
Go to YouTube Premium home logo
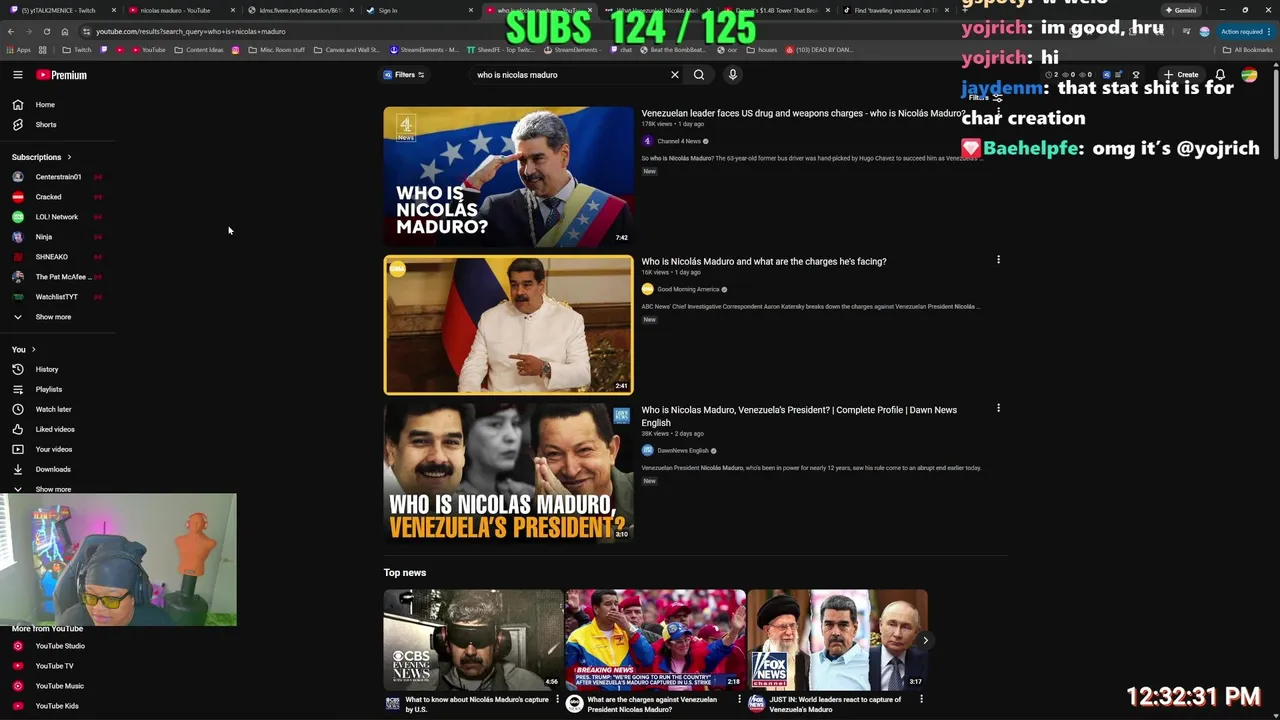tap(62, 75)
